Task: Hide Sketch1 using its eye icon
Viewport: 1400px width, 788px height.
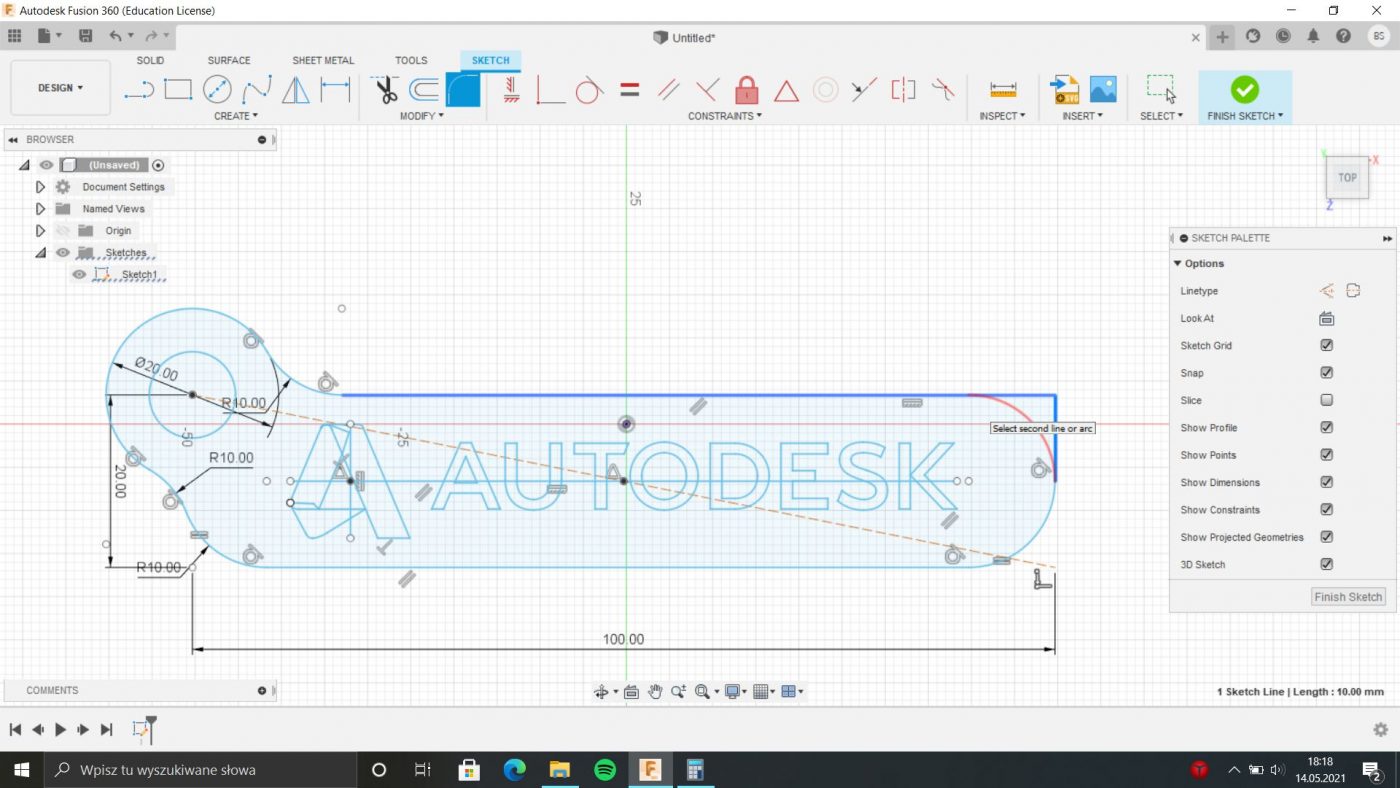Action: coord(79,275)
